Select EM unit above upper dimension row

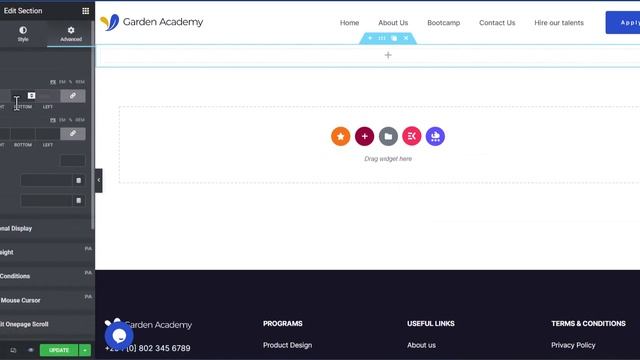[62, 82]
